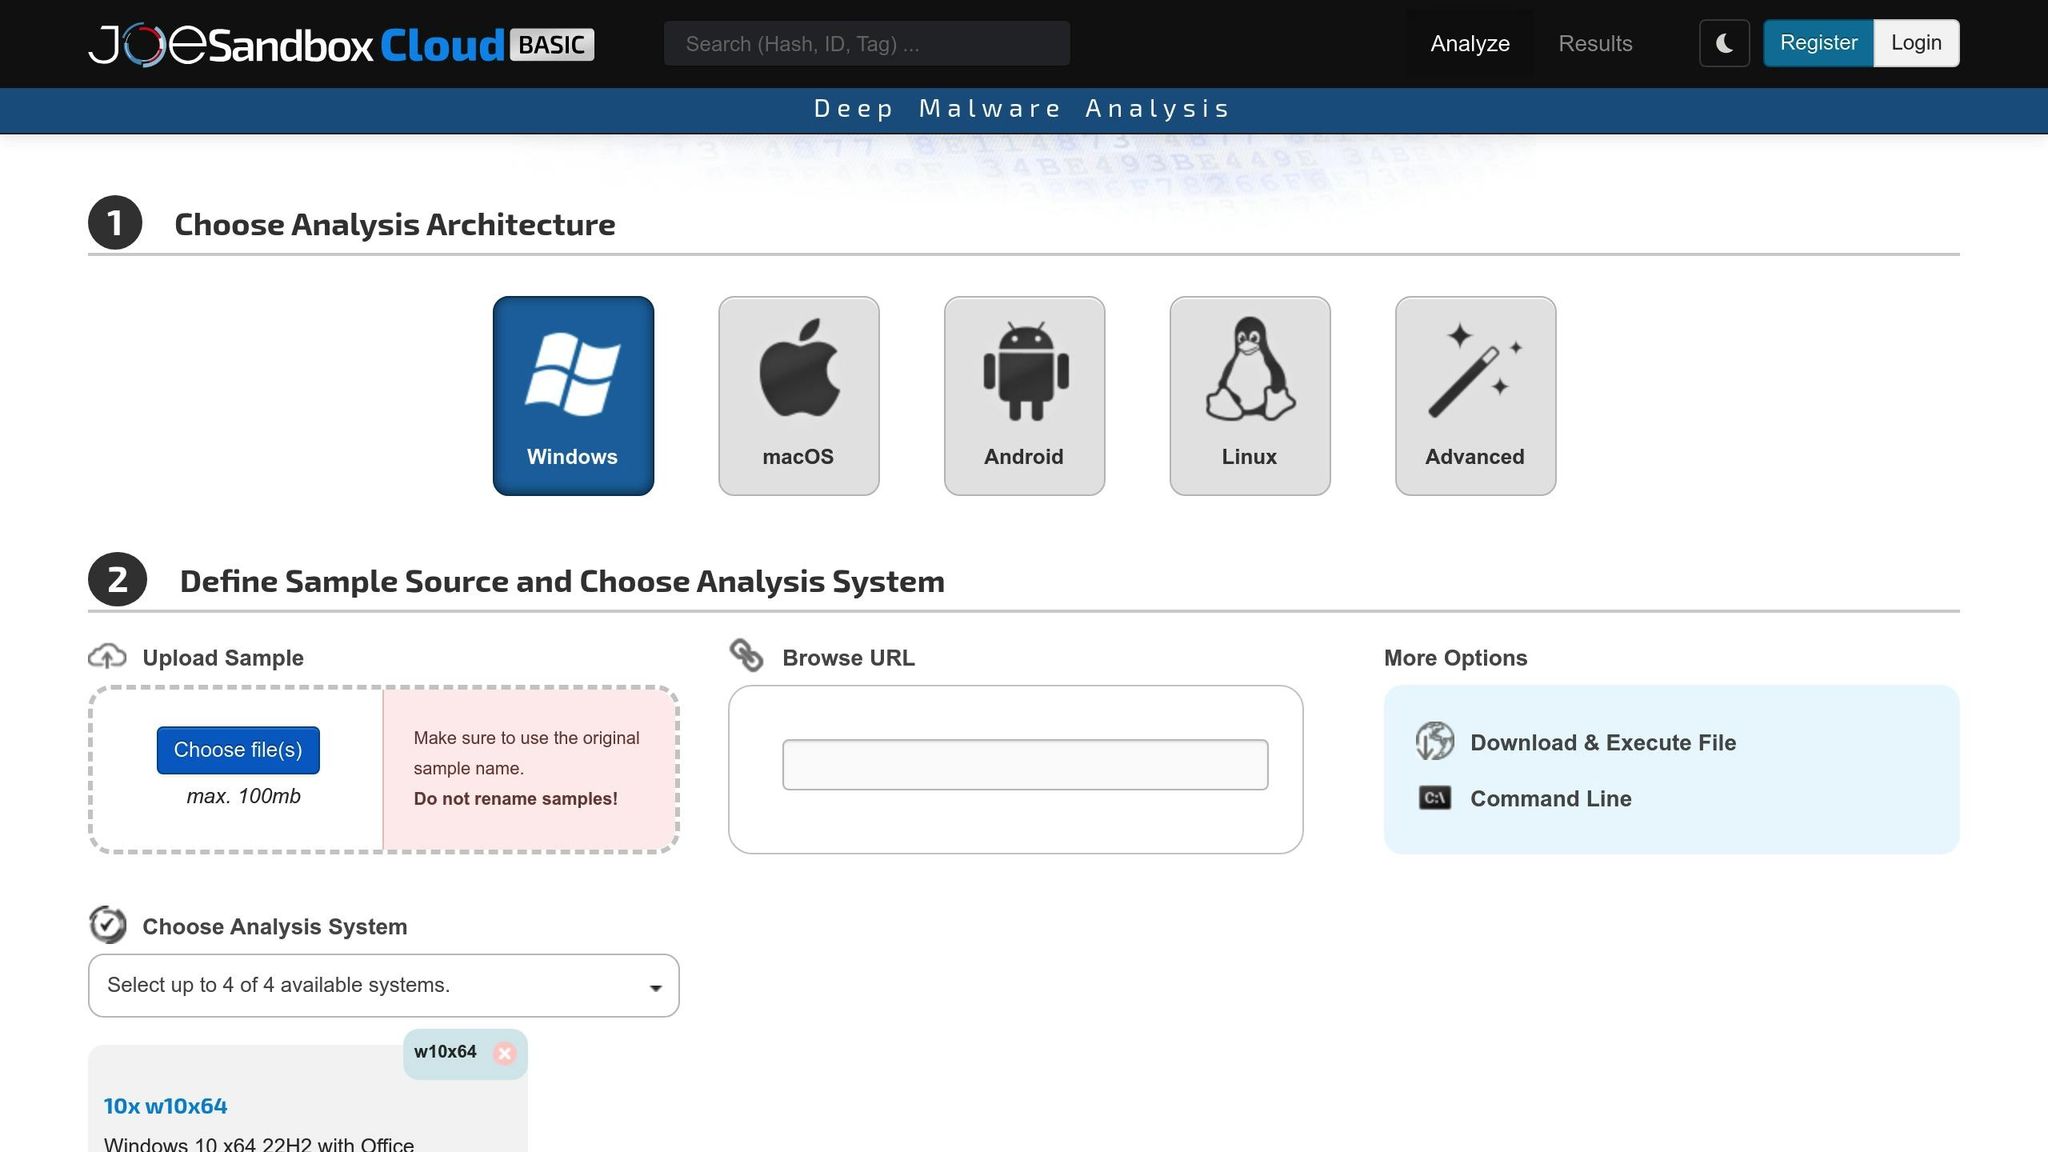Click the Login button
The width and height of the screenshot is (2048, 1152).
click(1916, 43)
